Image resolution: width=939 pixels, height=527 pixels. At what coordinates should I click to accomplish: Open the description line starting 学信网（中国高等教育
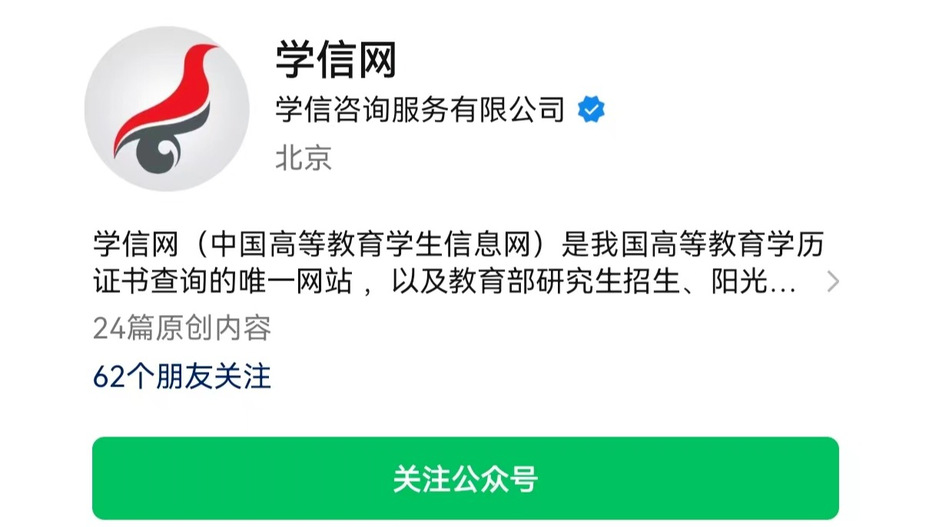pyautogui.click(x=459, y=244)
